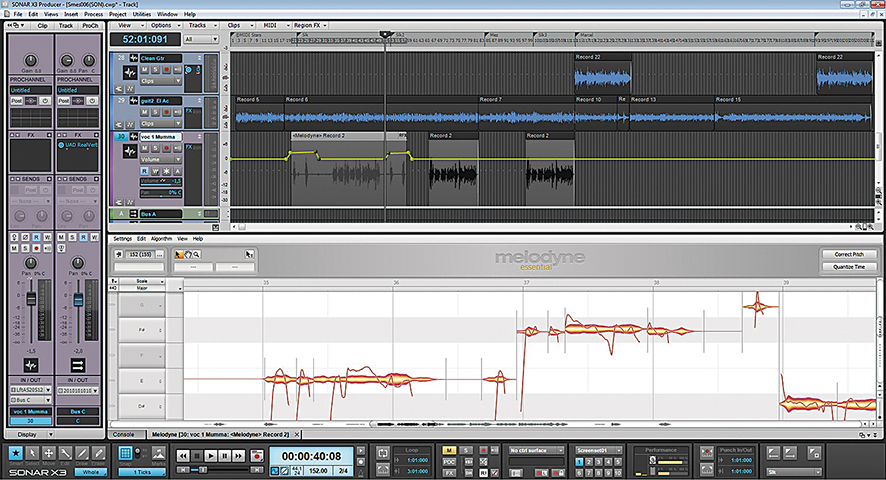Open the Whole snap resolution dropdown

tap(91, 472)
